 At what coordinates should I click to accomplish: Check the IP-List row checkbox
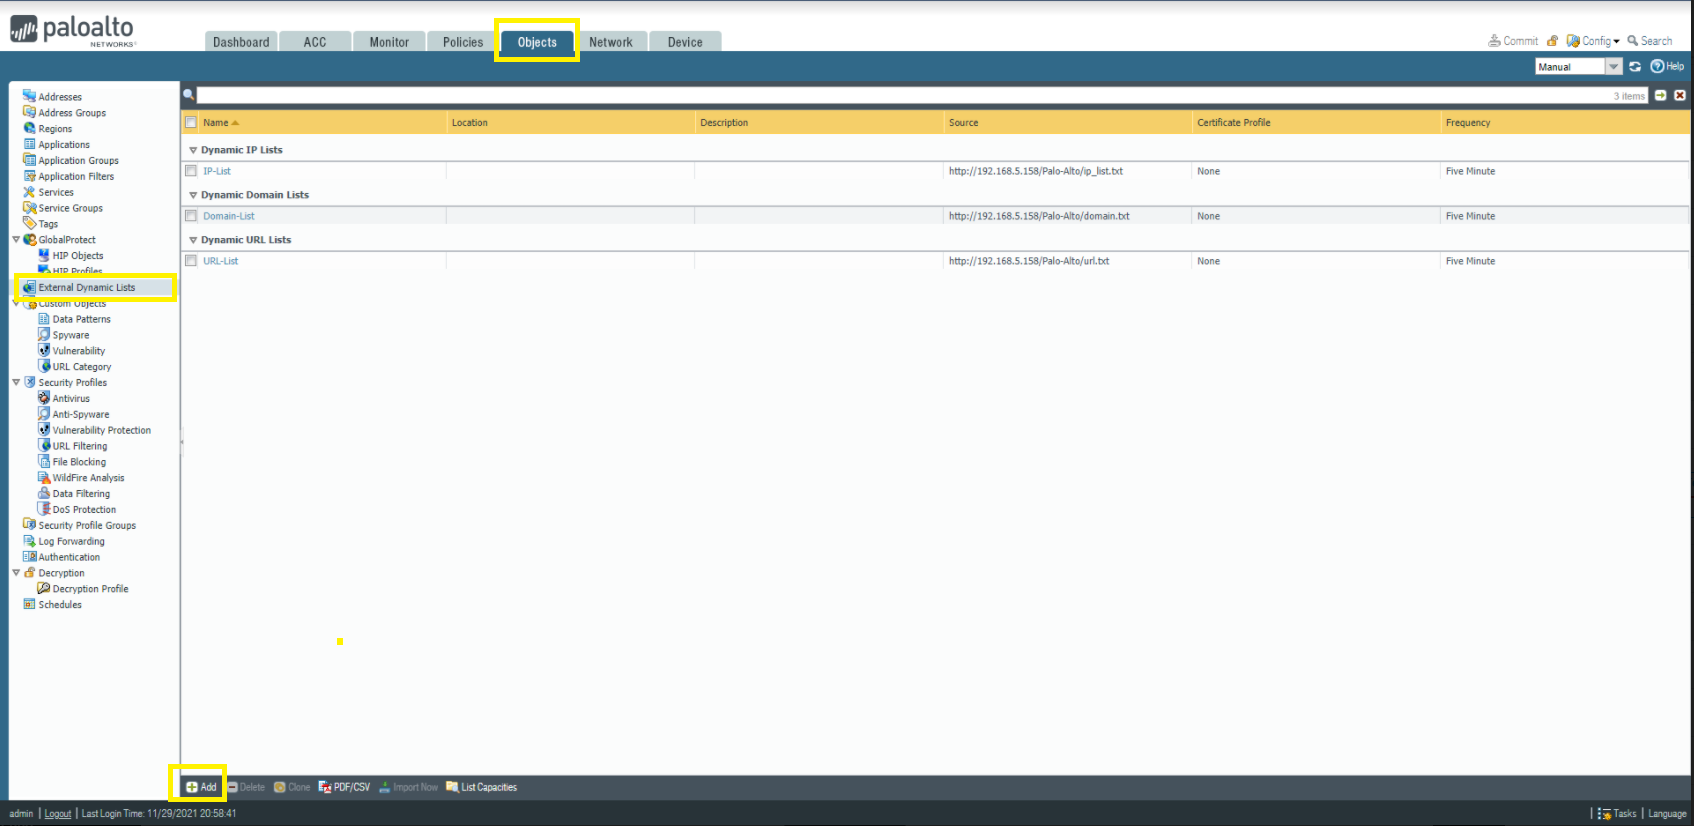(x=191, y=171)
